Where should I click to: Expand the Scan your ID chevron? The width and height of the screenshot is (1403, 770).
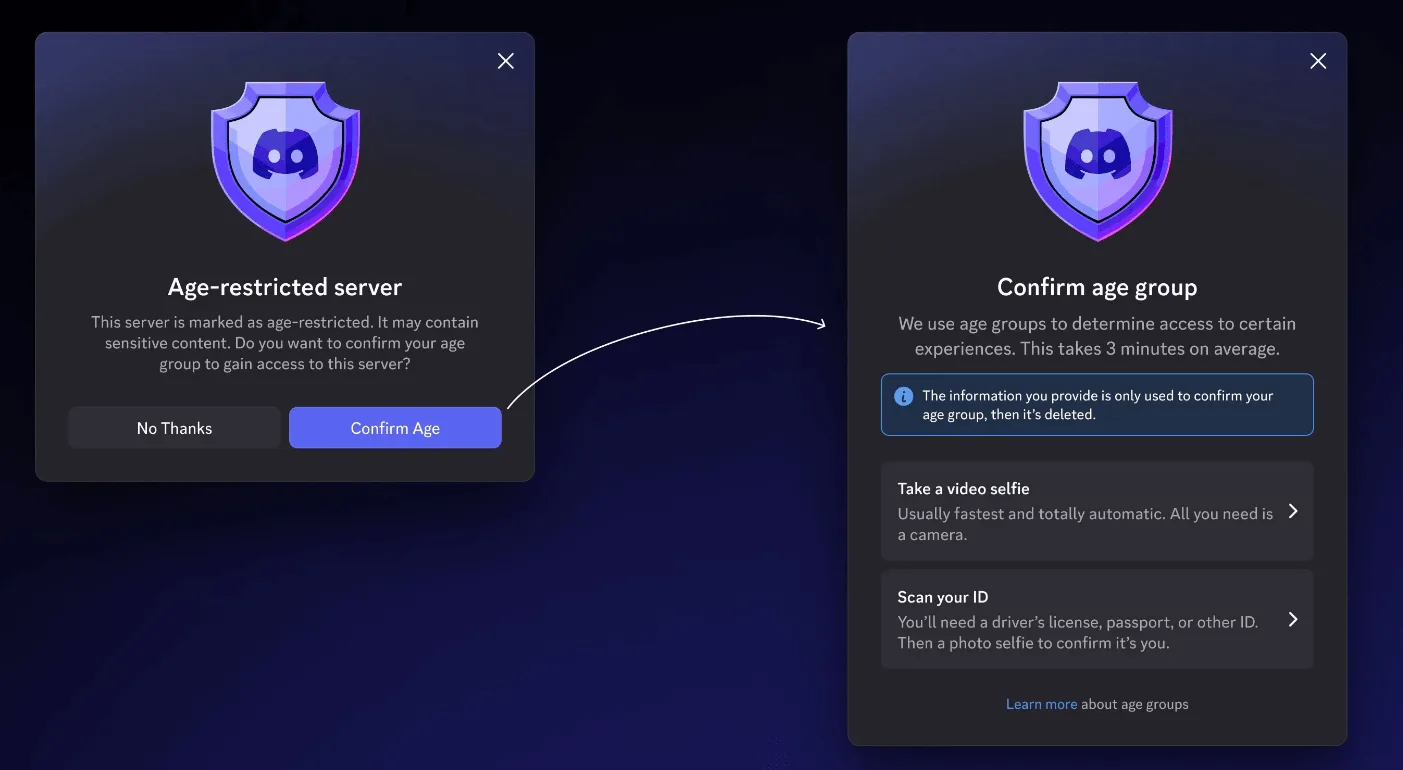1292,619
